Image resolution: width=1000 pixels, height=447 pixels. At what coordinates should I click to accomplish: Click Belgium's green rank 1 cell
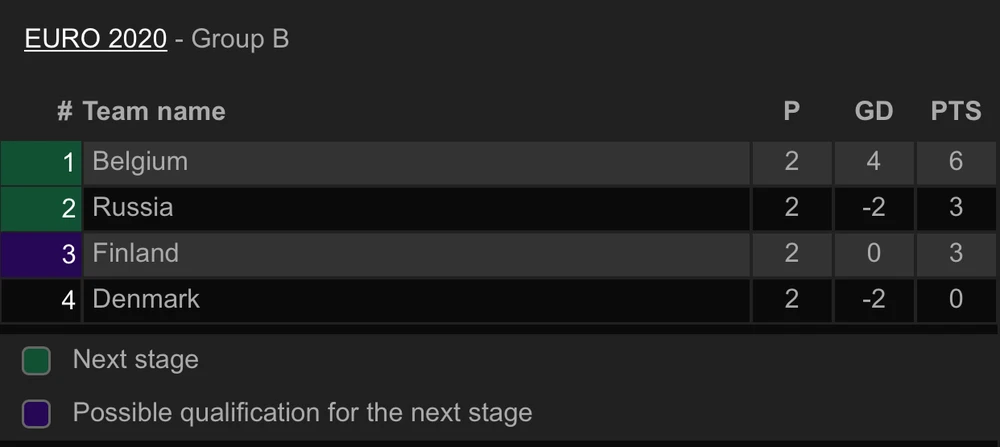pos(41,163)
